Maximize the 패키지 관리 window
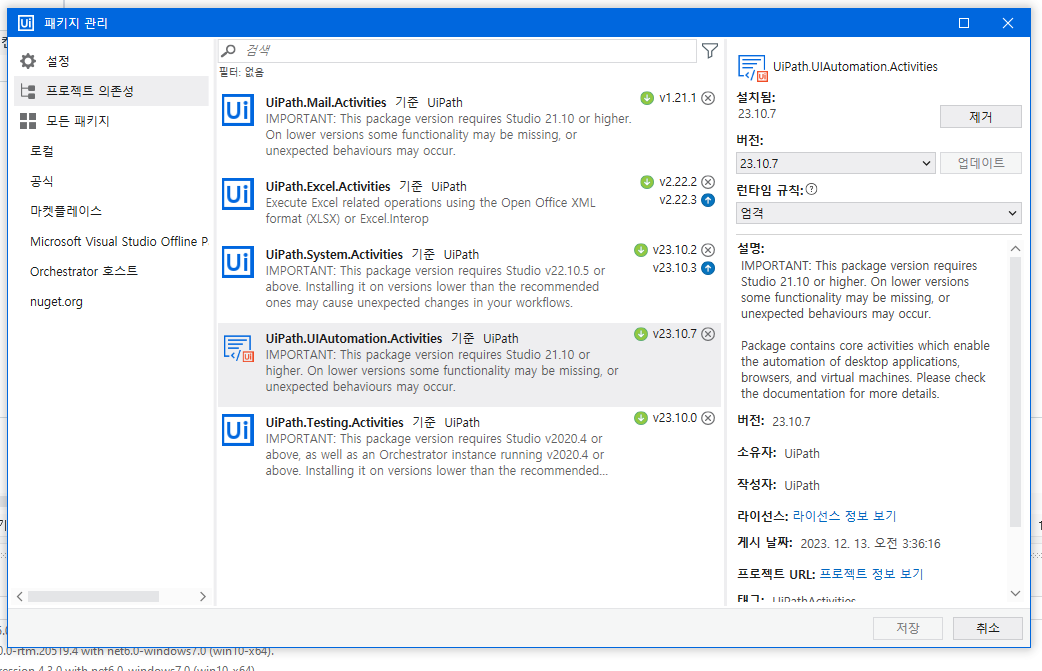The width and height of the screenshot is (1042, 671). click(x=964, y=23)
